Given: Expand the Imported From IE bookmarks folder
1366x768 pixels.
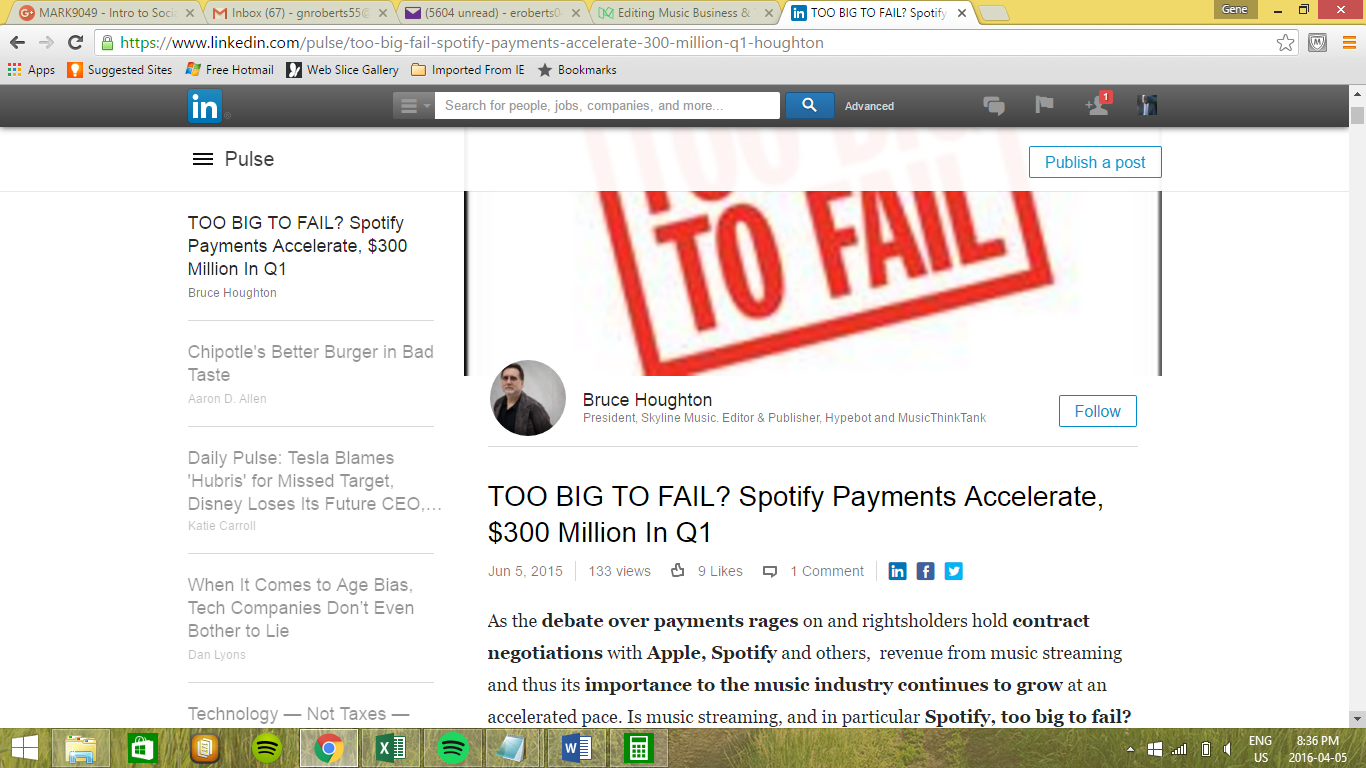Looking at the screenshot, I should pyautogui.click(x=468, y=70).
